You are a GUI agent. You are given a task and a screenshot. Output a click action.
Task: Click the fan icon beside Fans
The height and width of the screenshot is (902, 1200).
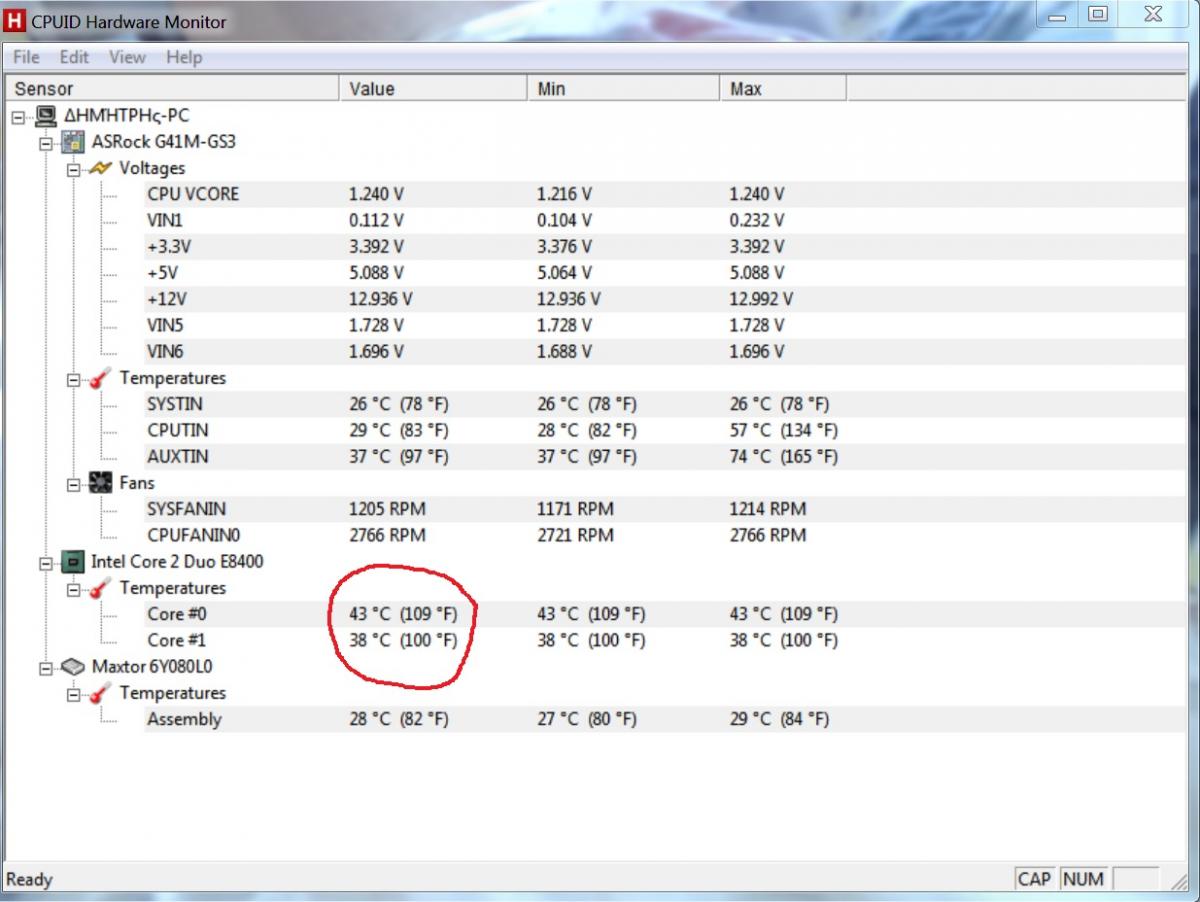[x=100, y=483]
